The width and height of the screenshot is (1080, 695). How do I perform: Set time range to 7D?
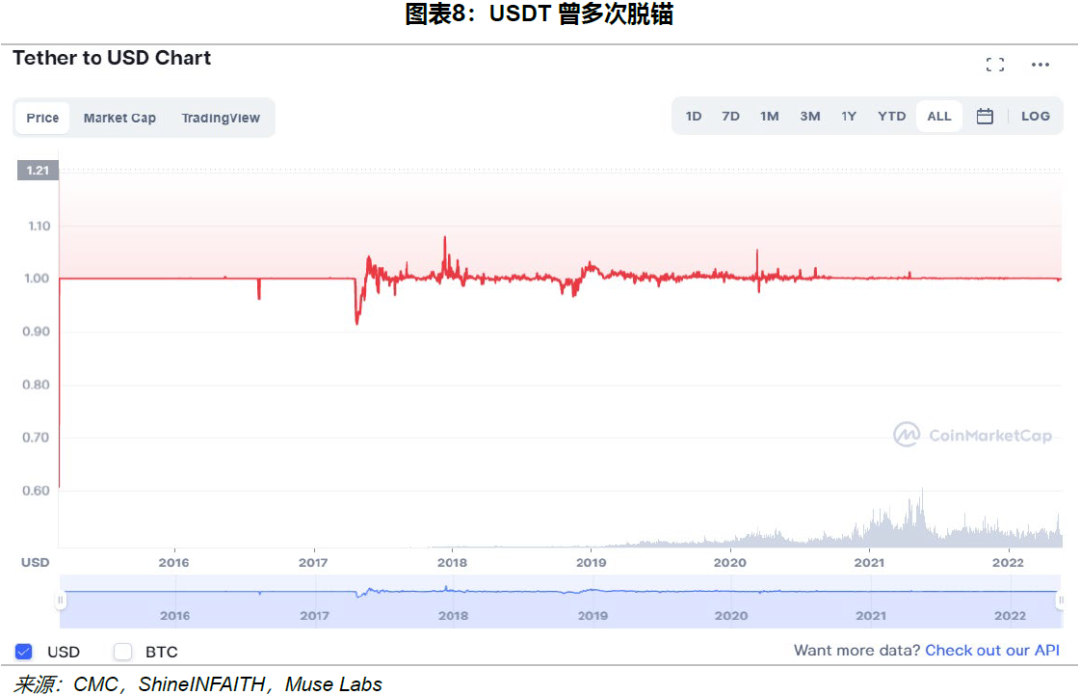[x=731, y=116]
